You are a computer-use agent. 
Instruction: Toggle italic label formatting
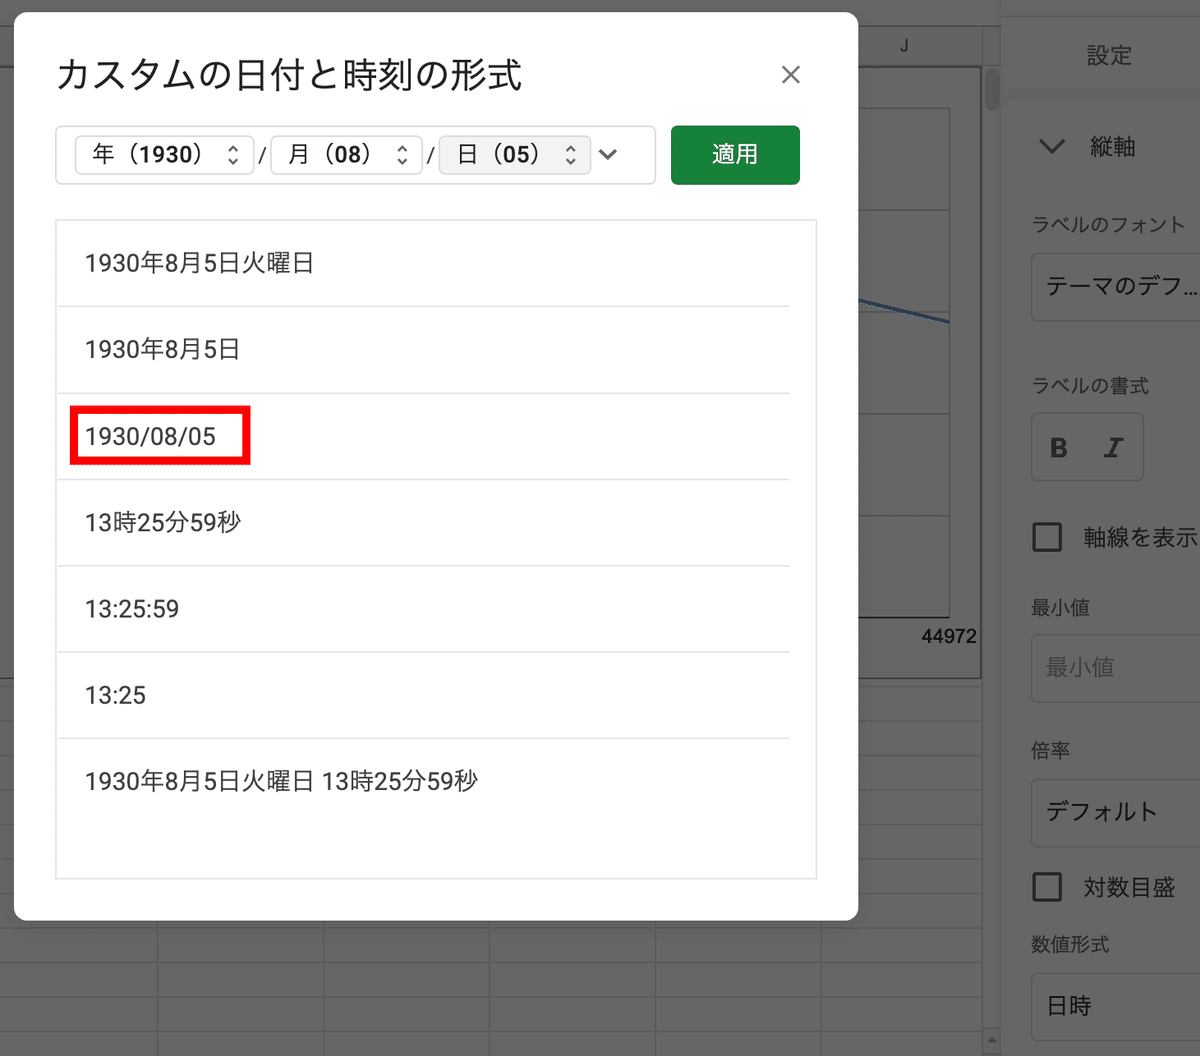point(1113,448)
